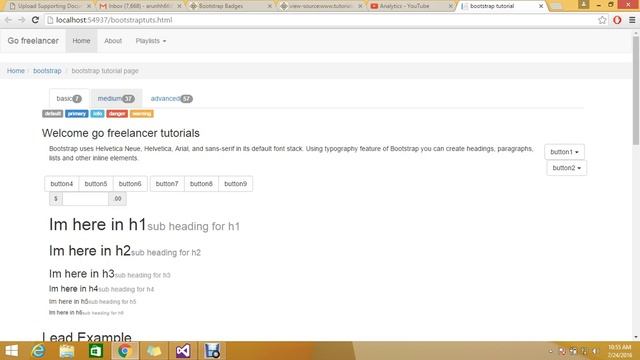Focus the dollar amount input field
Screen dimensions: 640x360
point(85,199)
